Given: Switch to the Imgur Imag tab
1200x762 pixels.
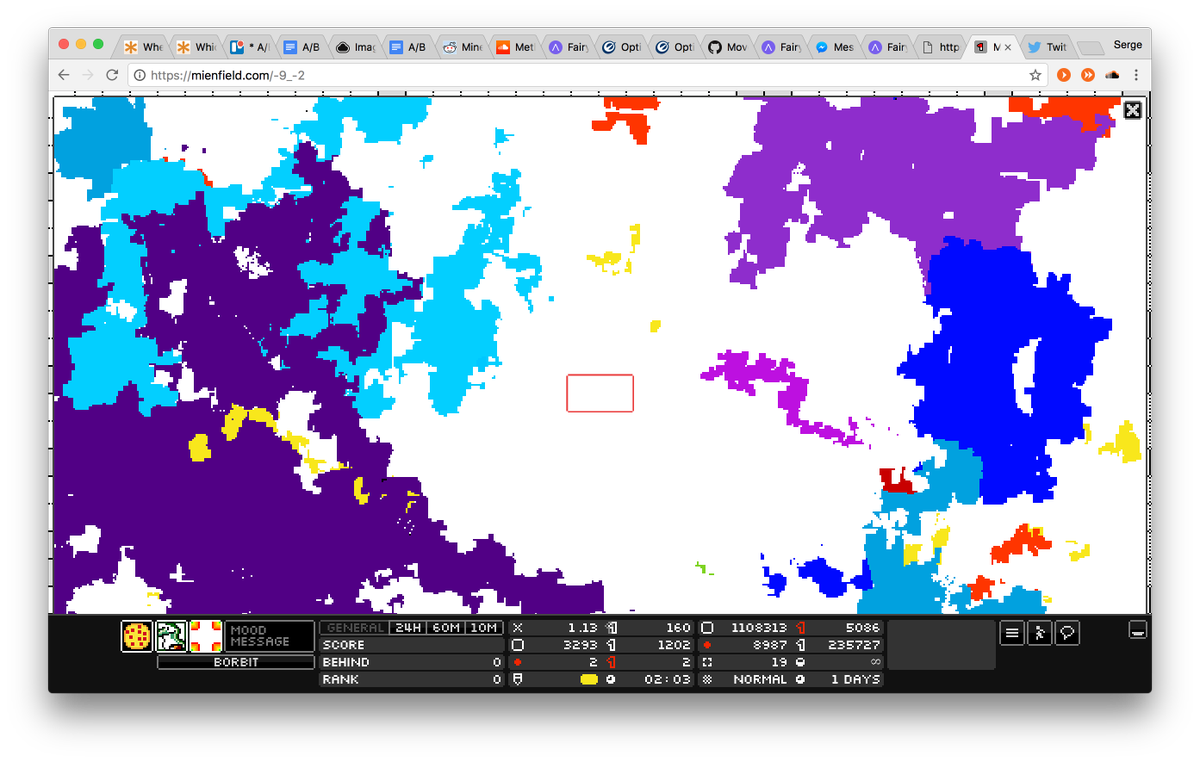Looking at the screenshot, I should 356,47.
